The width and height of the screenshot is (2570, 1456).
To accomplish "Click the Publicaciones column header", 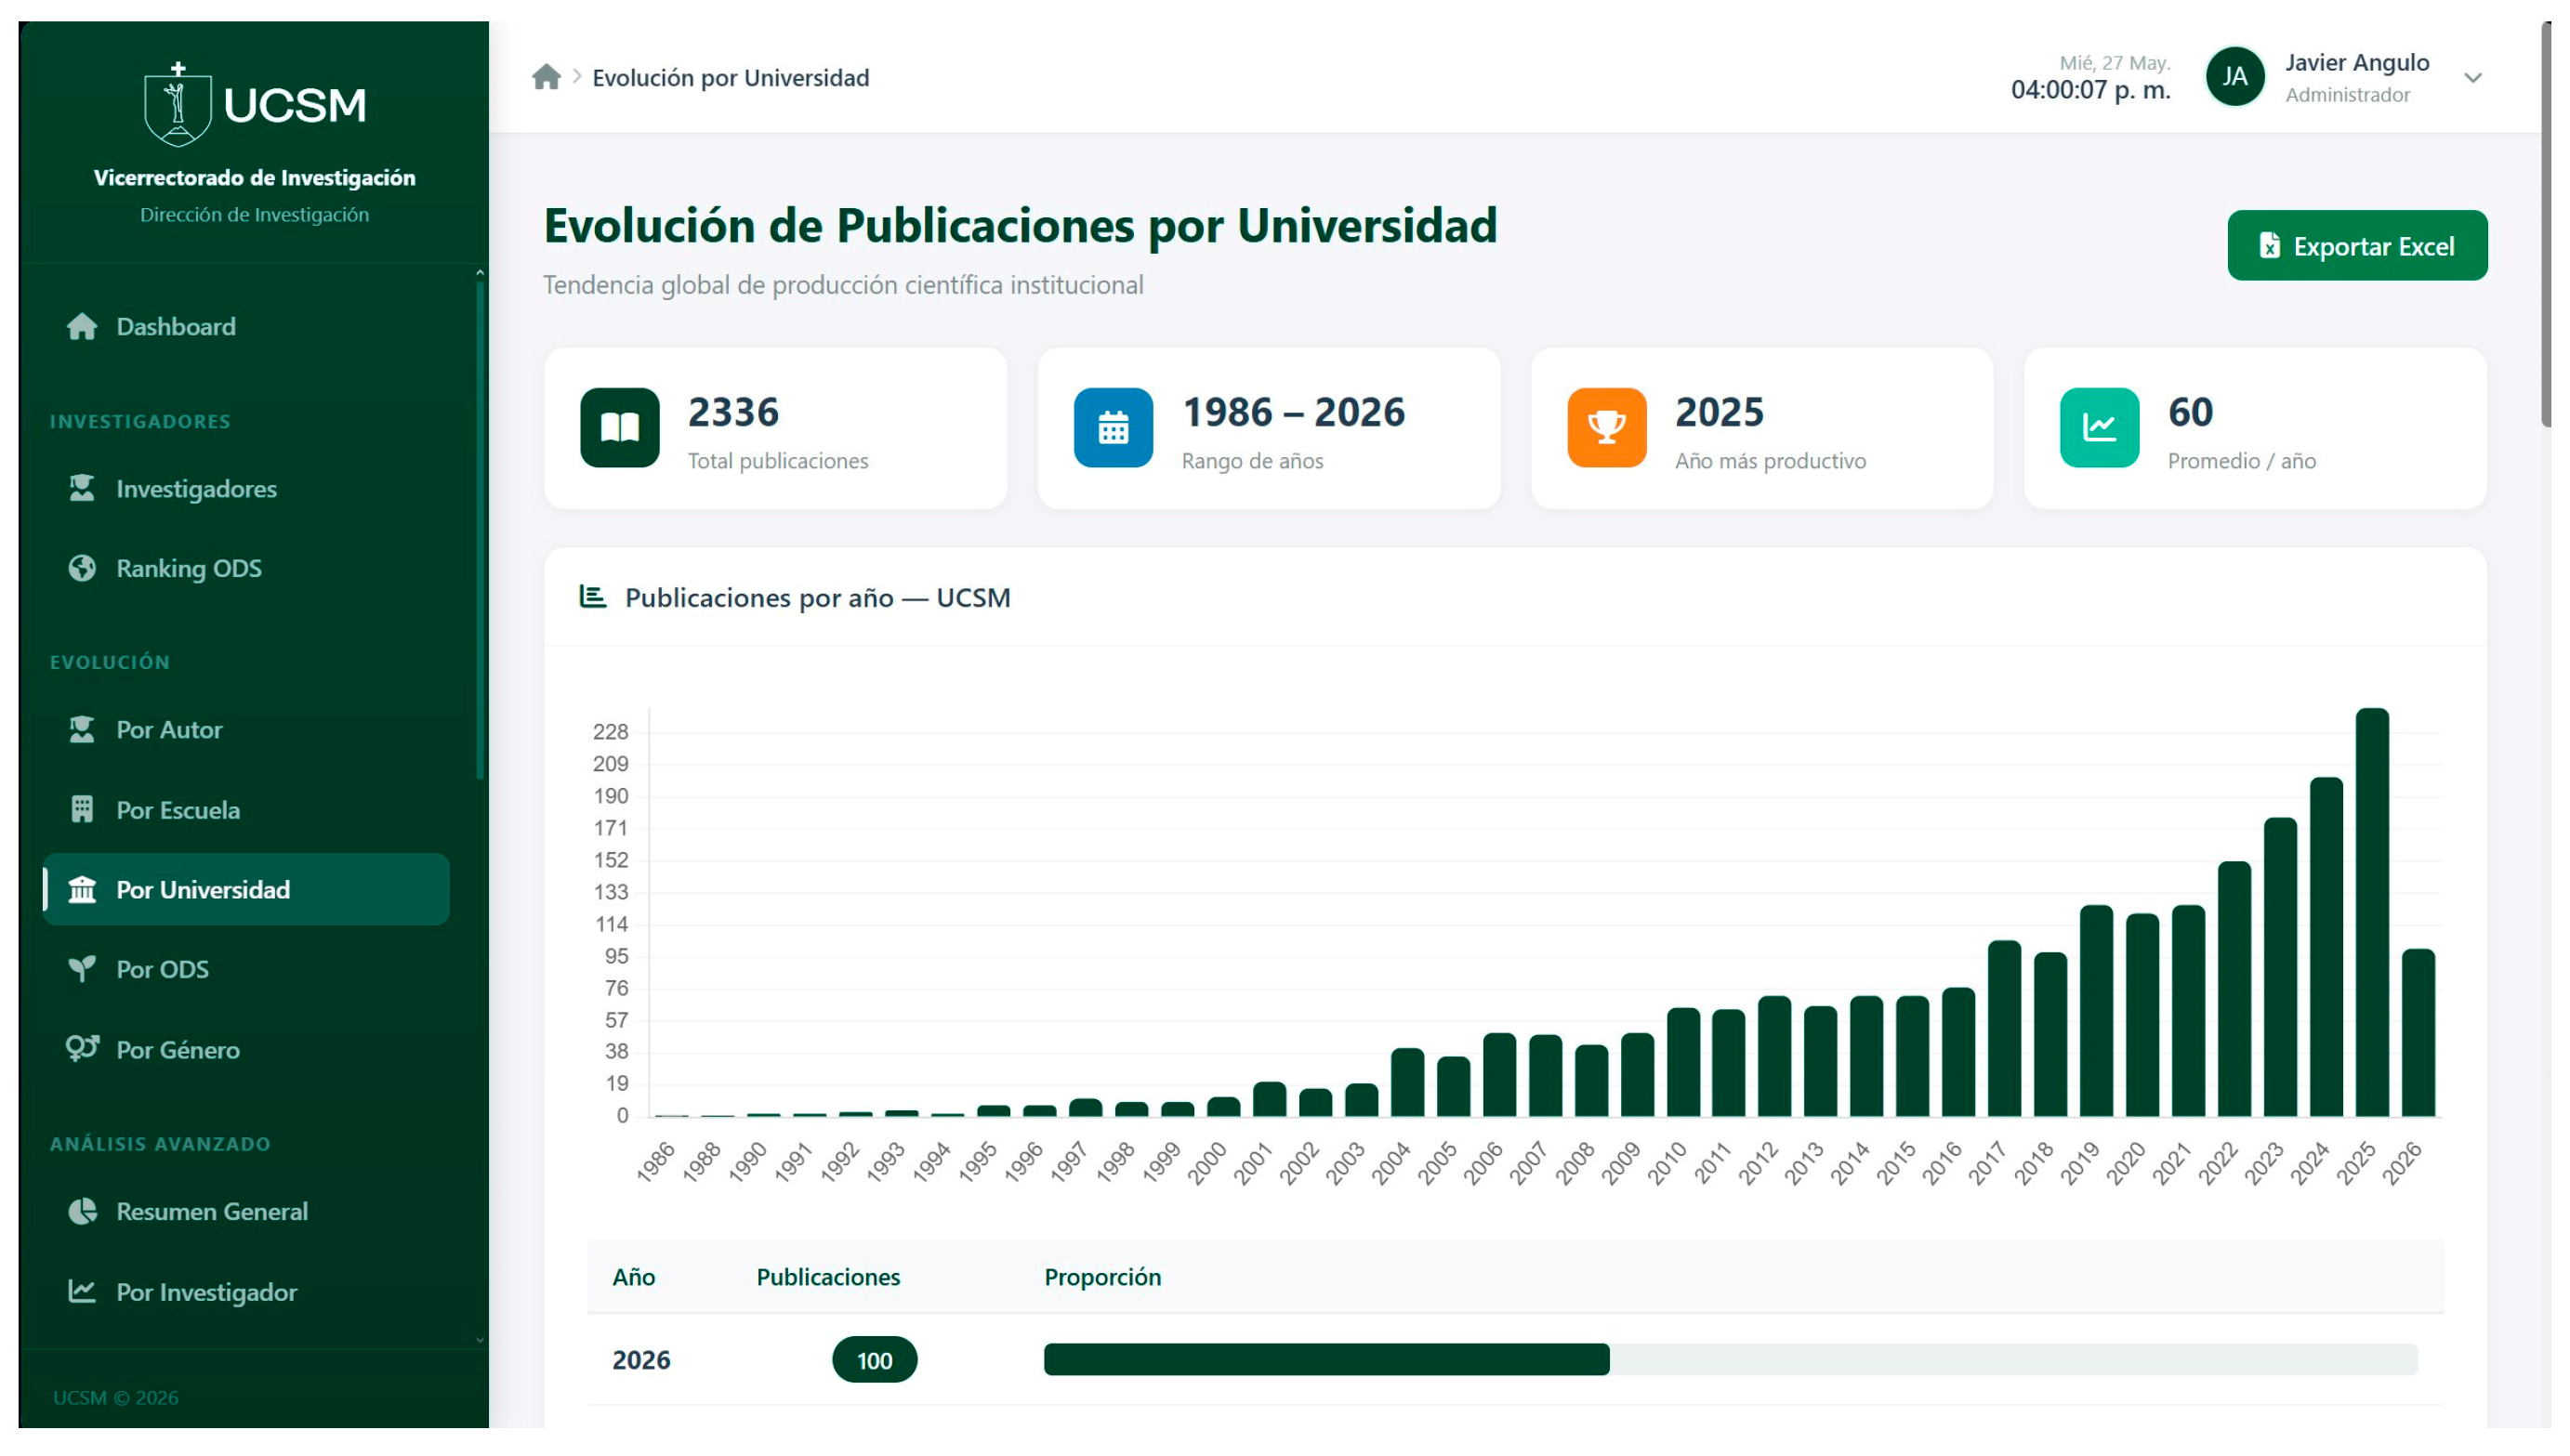I will (828, 1277).
